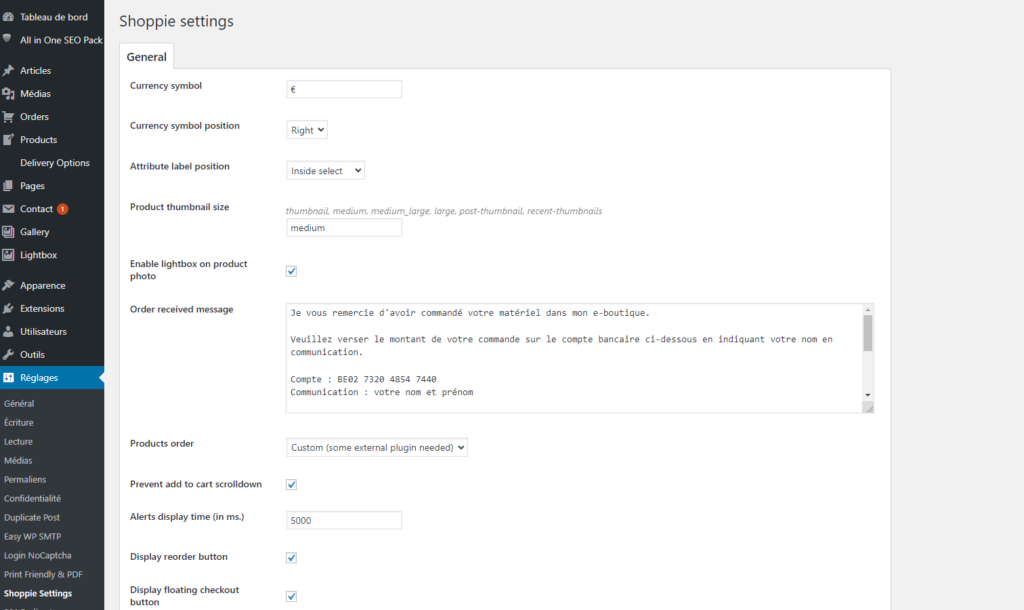1024x610 pixels.
Task: Open Attribute label position dropdown
Action: point(325,170)
